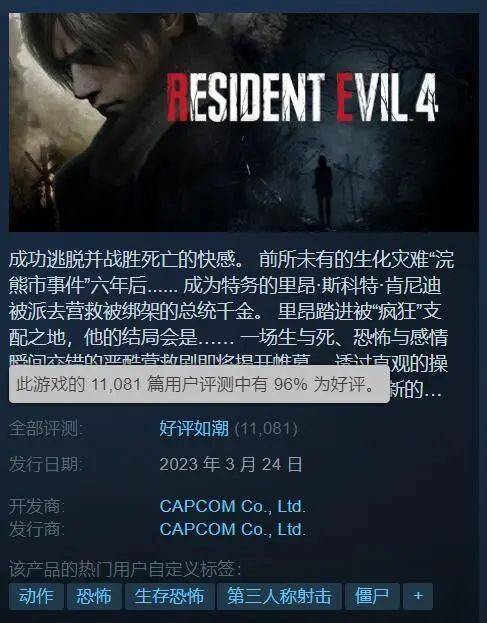Open developer CAPCOM Co., Ltd. link
This screenshot has height=623, width=487.
coord(232,507)
